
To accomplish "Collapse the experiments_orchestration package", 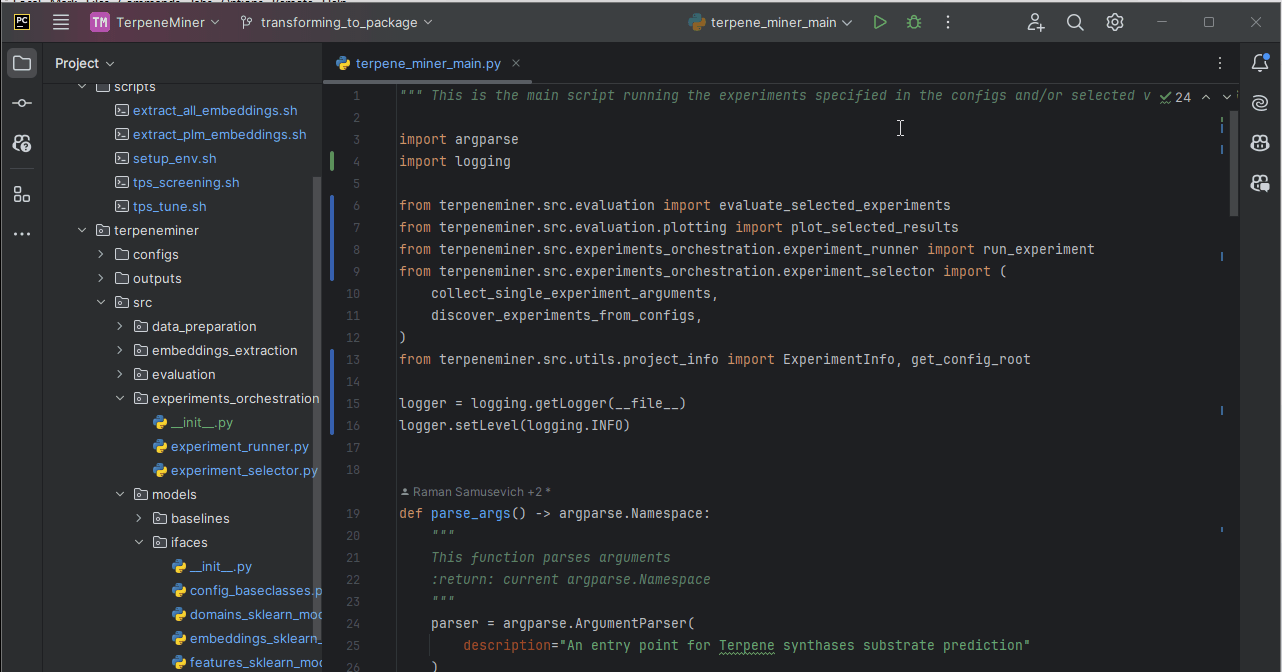I will [x=120, y=399].
